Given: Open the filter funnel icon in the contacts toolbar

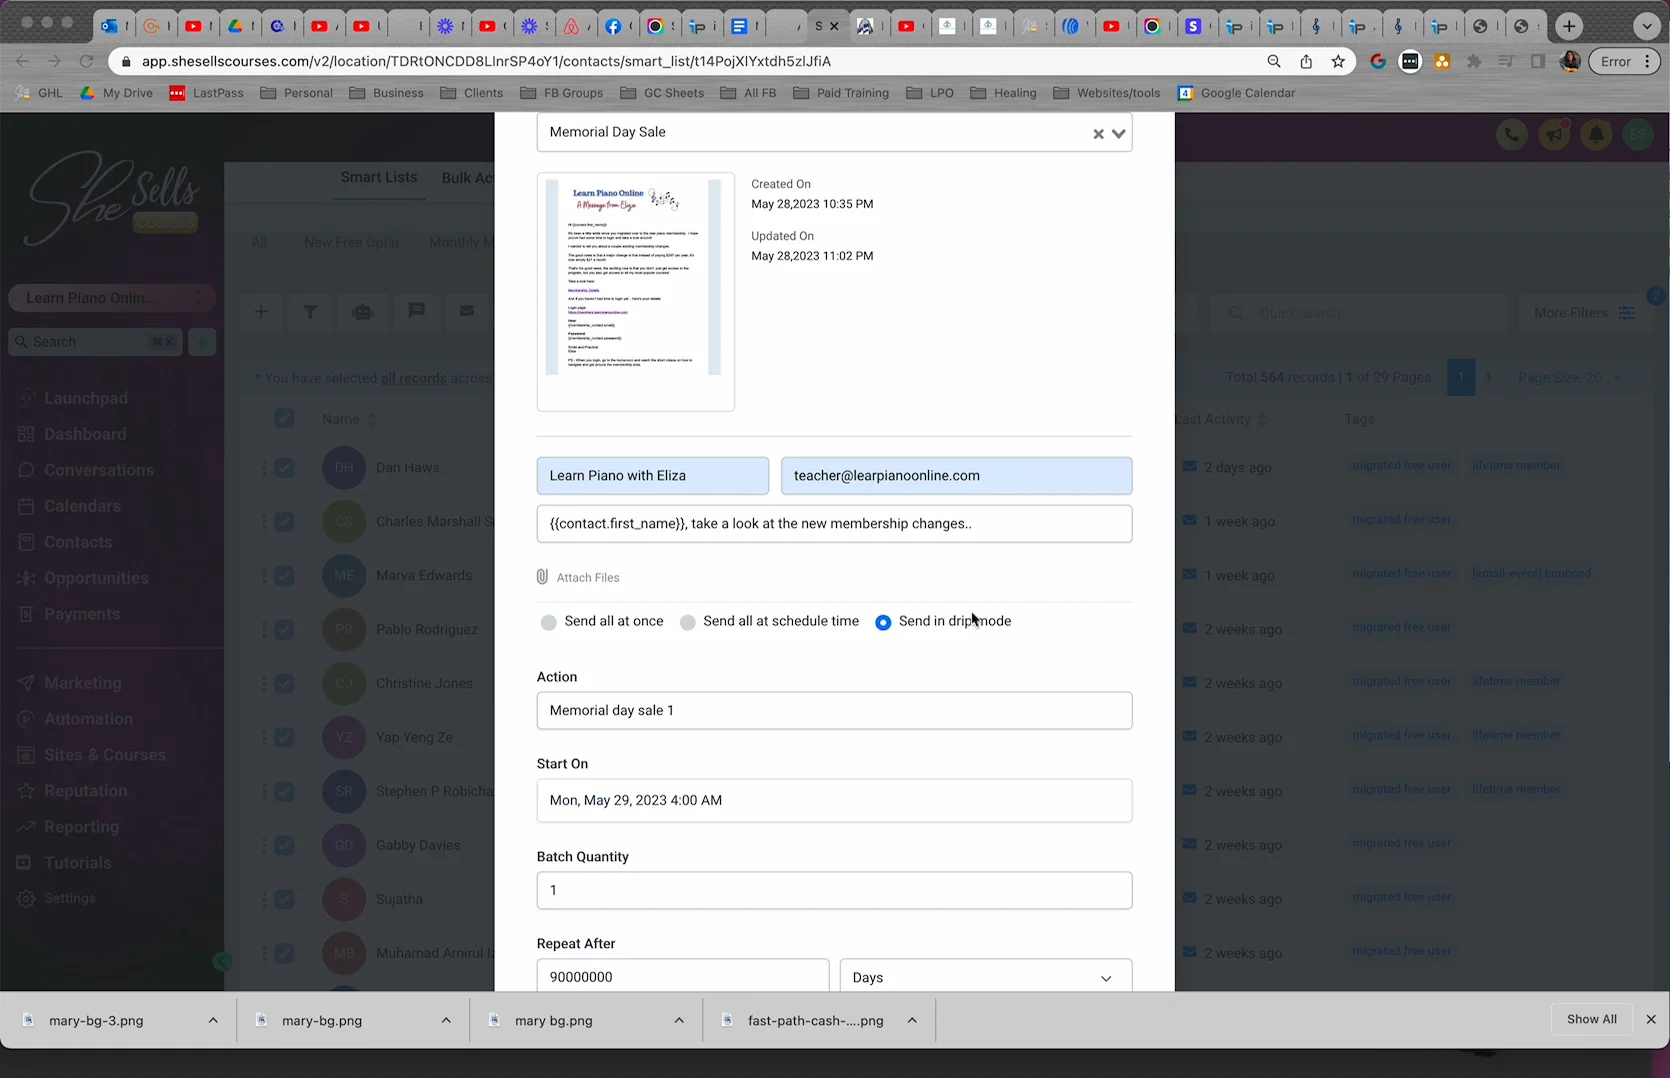Looking at the screenshot, I should point(311,312).
